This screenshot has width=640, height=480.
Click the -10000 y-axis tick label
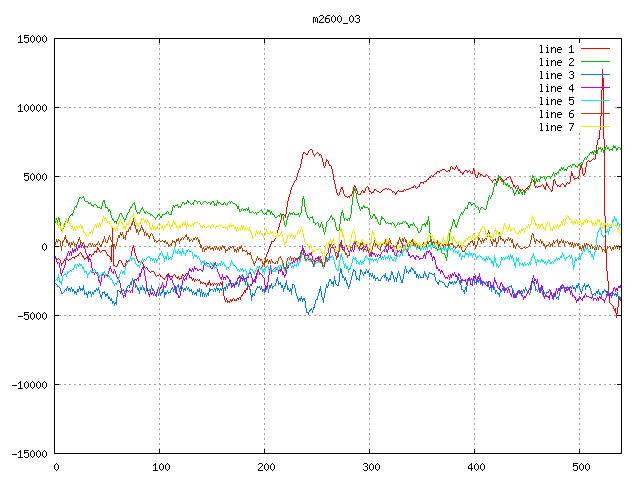point(29,384)
